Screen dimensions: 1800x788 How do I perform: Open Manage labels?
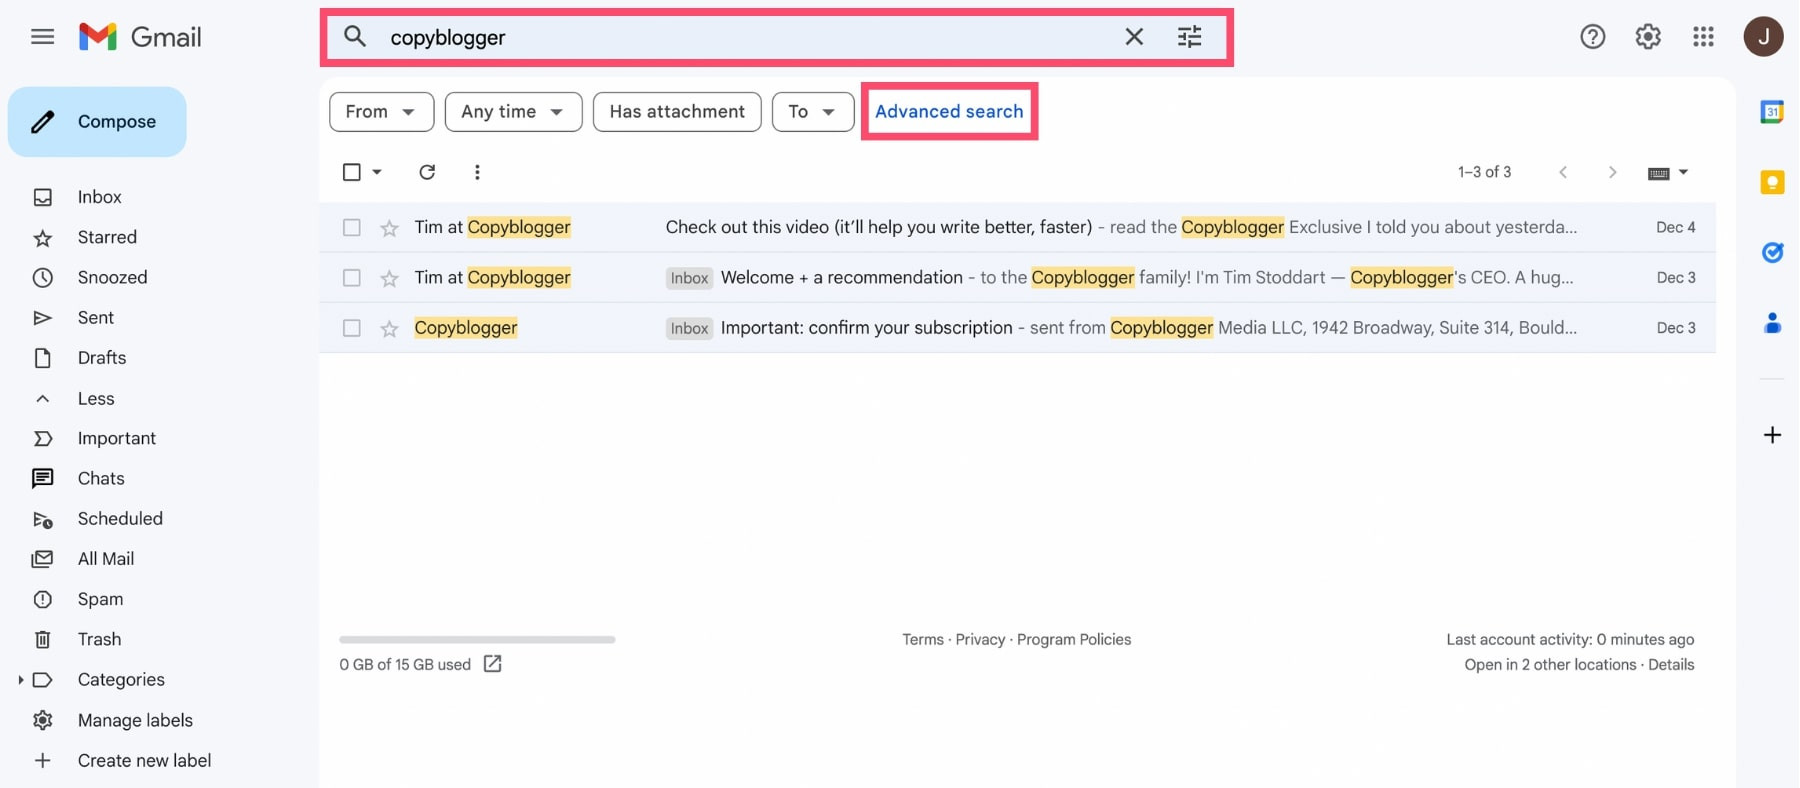point(135,720)
